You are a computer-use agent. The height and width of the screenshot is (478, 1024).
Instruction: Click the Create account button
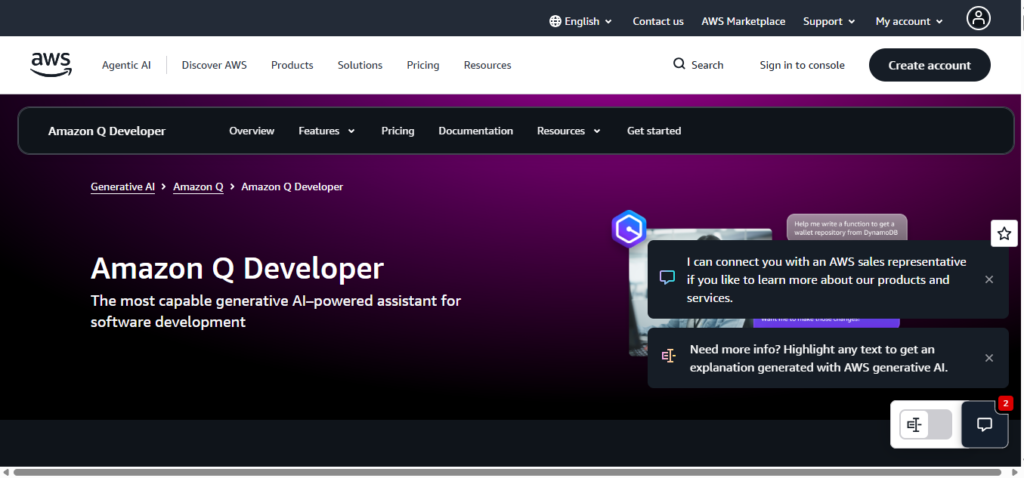pos(929,65)
